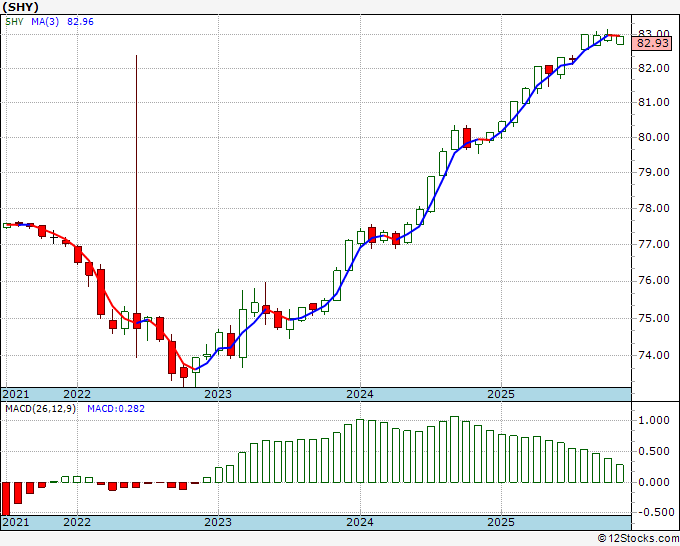Click the 80.00 price axis label
Viewport: 680px width, 546px height.
point(654,137)
